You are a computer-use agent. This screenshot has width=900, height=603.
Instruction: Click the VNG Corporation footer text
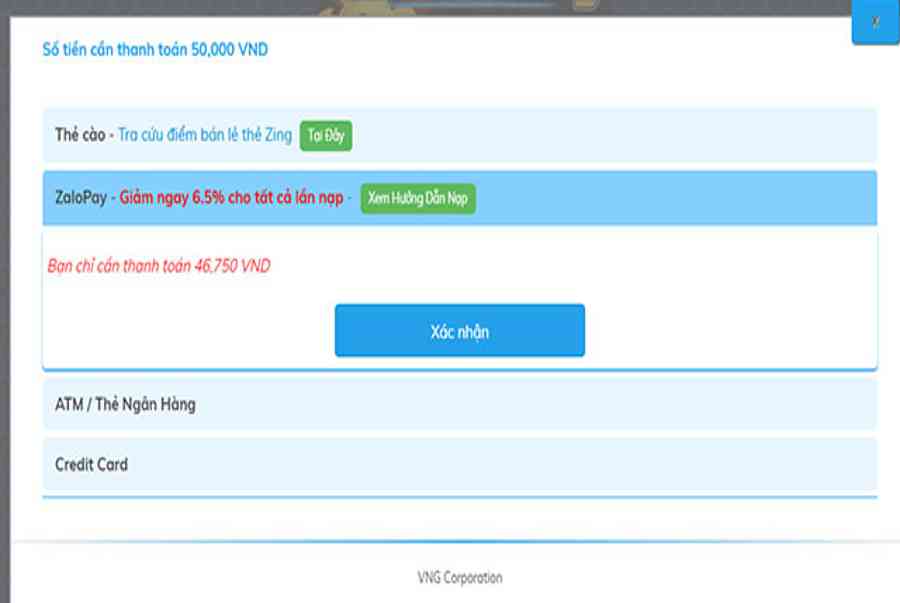pyautogui.click(x=460, y=577)
